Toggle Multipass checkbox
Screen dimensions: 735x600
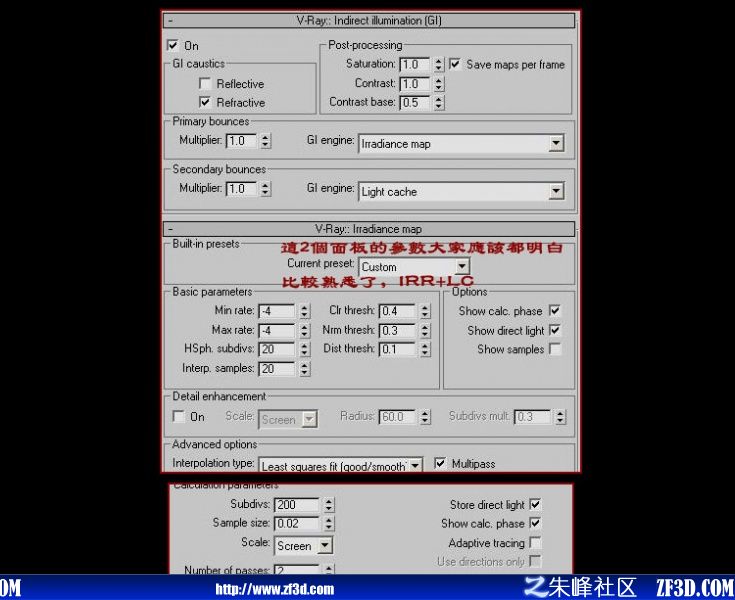point(440,463)
